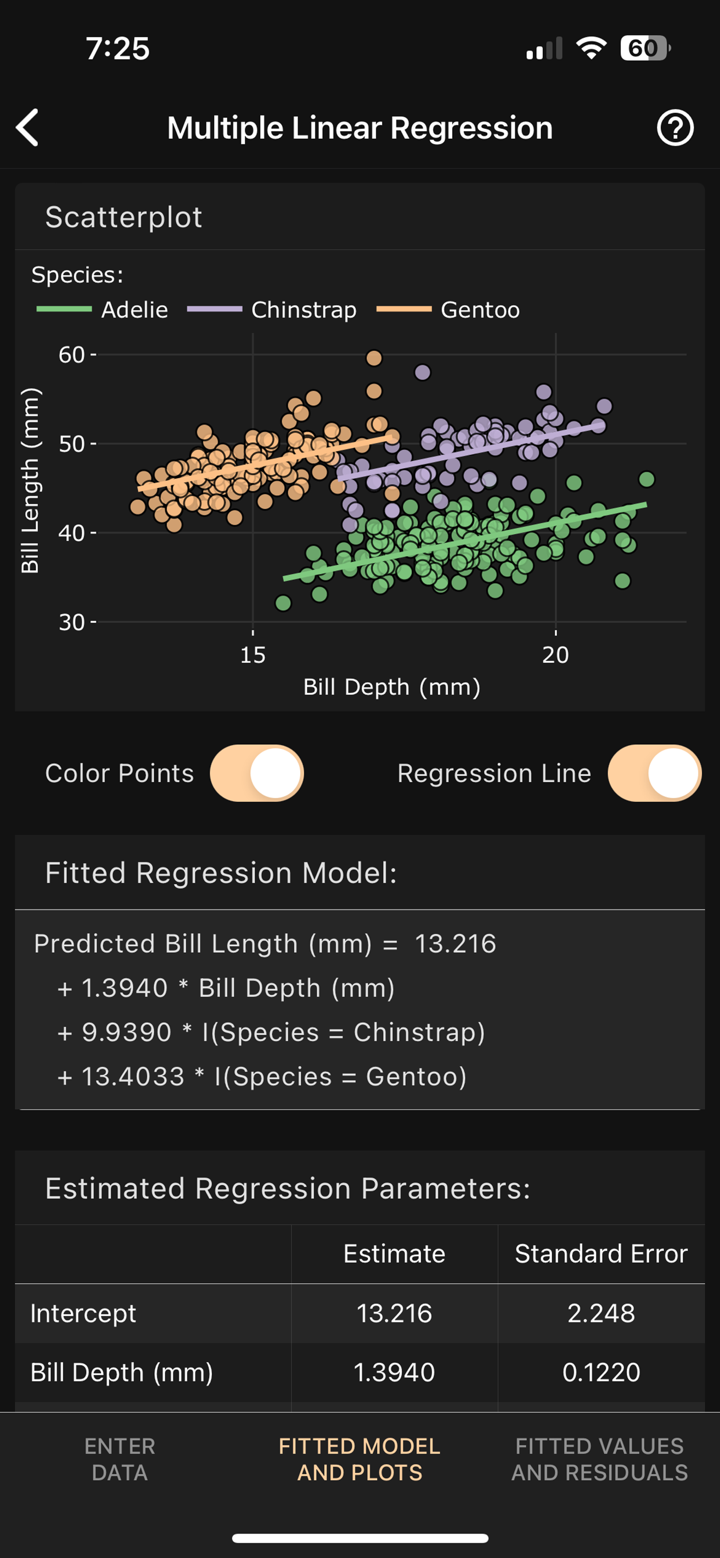Tap the Wi-Fi icon in status bar

(x=590, y=47)
